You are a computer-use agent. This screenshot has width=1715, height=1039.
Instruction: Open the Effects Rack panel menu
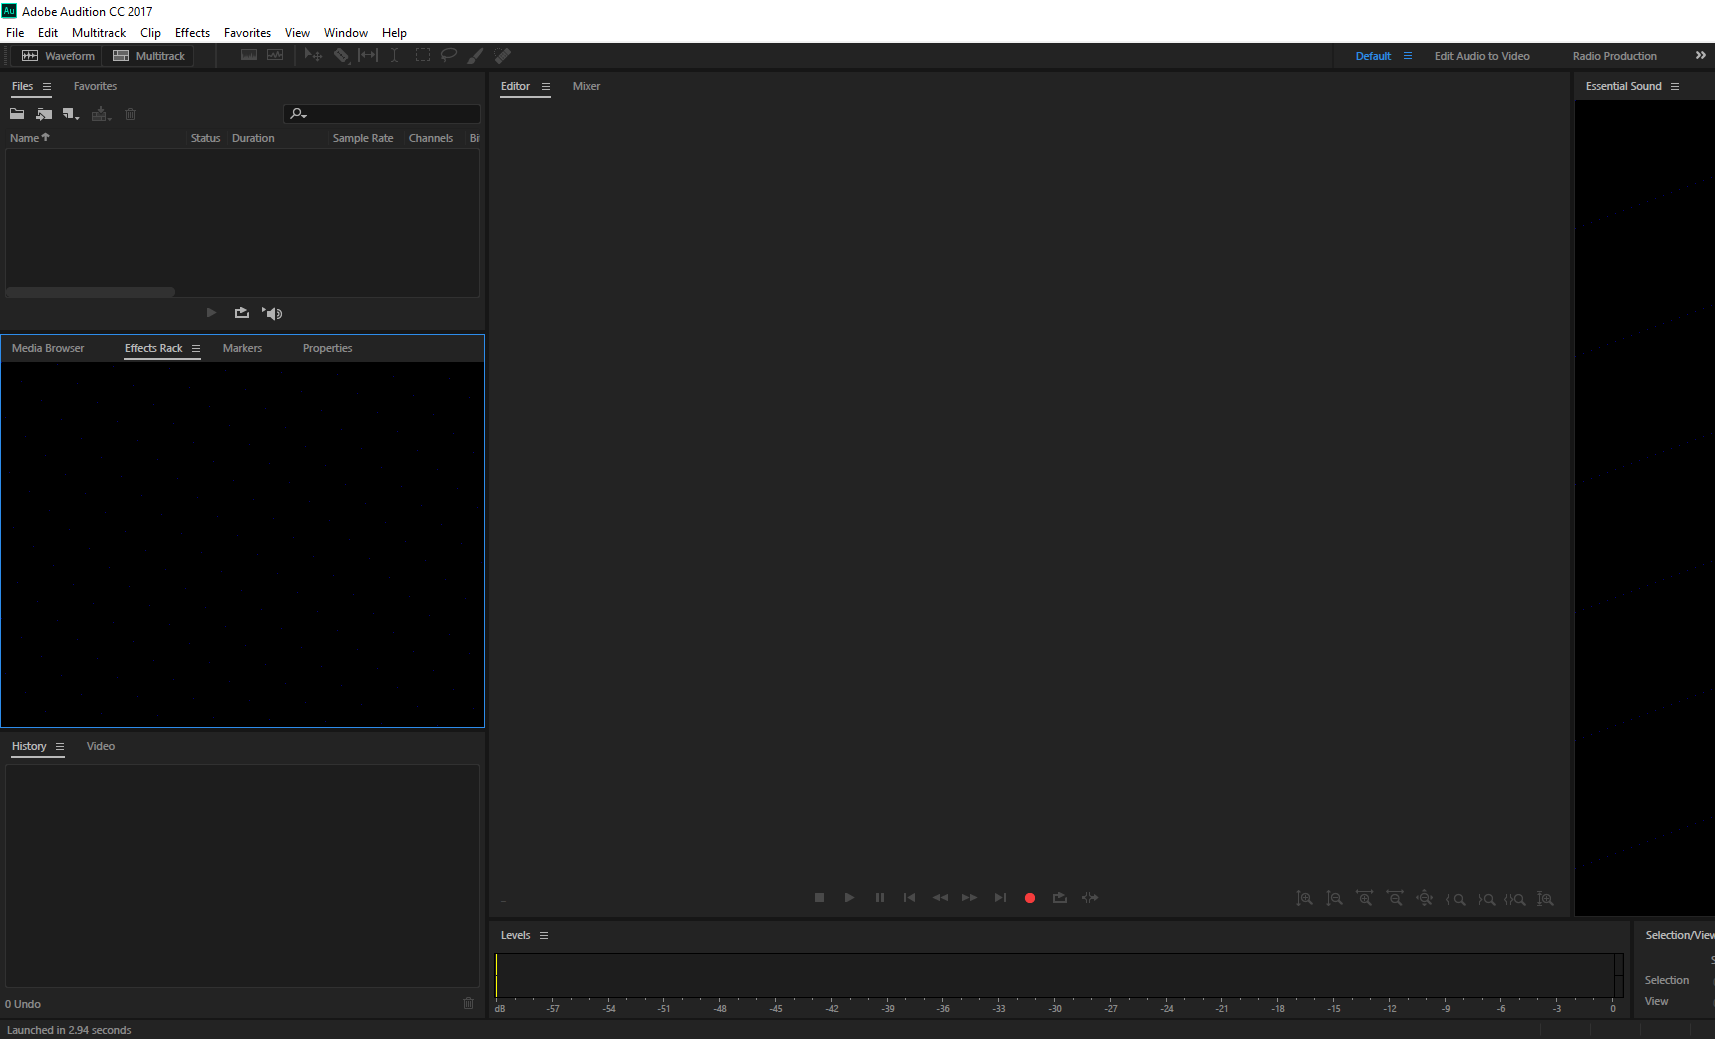click(x=196, y=348)
